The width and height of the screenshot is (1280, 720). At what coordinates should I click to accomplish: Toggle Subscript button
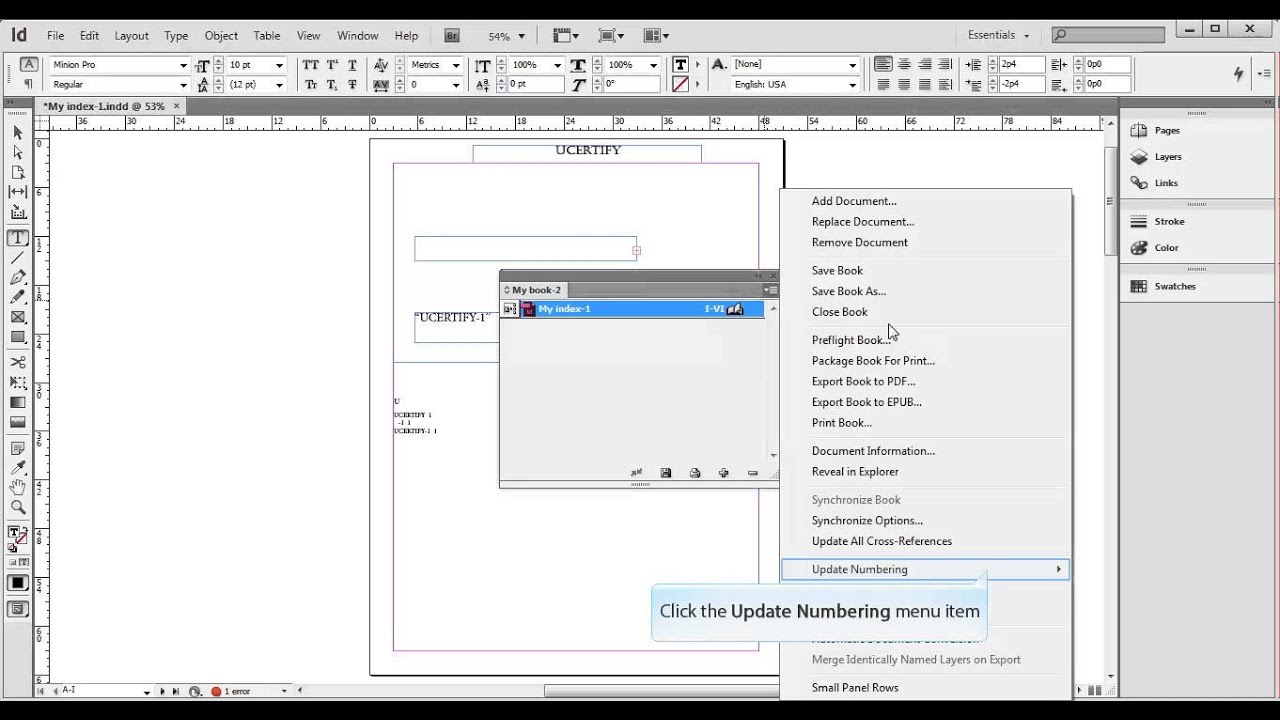tap(331, 85)
